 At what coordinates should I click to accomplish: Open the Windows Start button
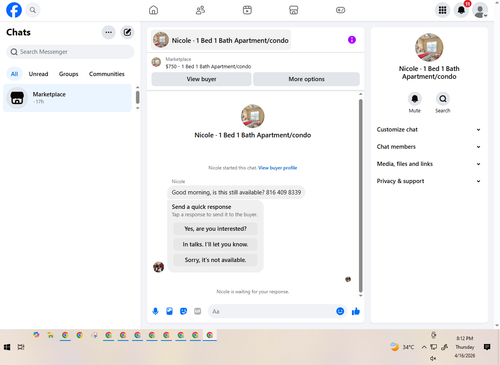7,347
